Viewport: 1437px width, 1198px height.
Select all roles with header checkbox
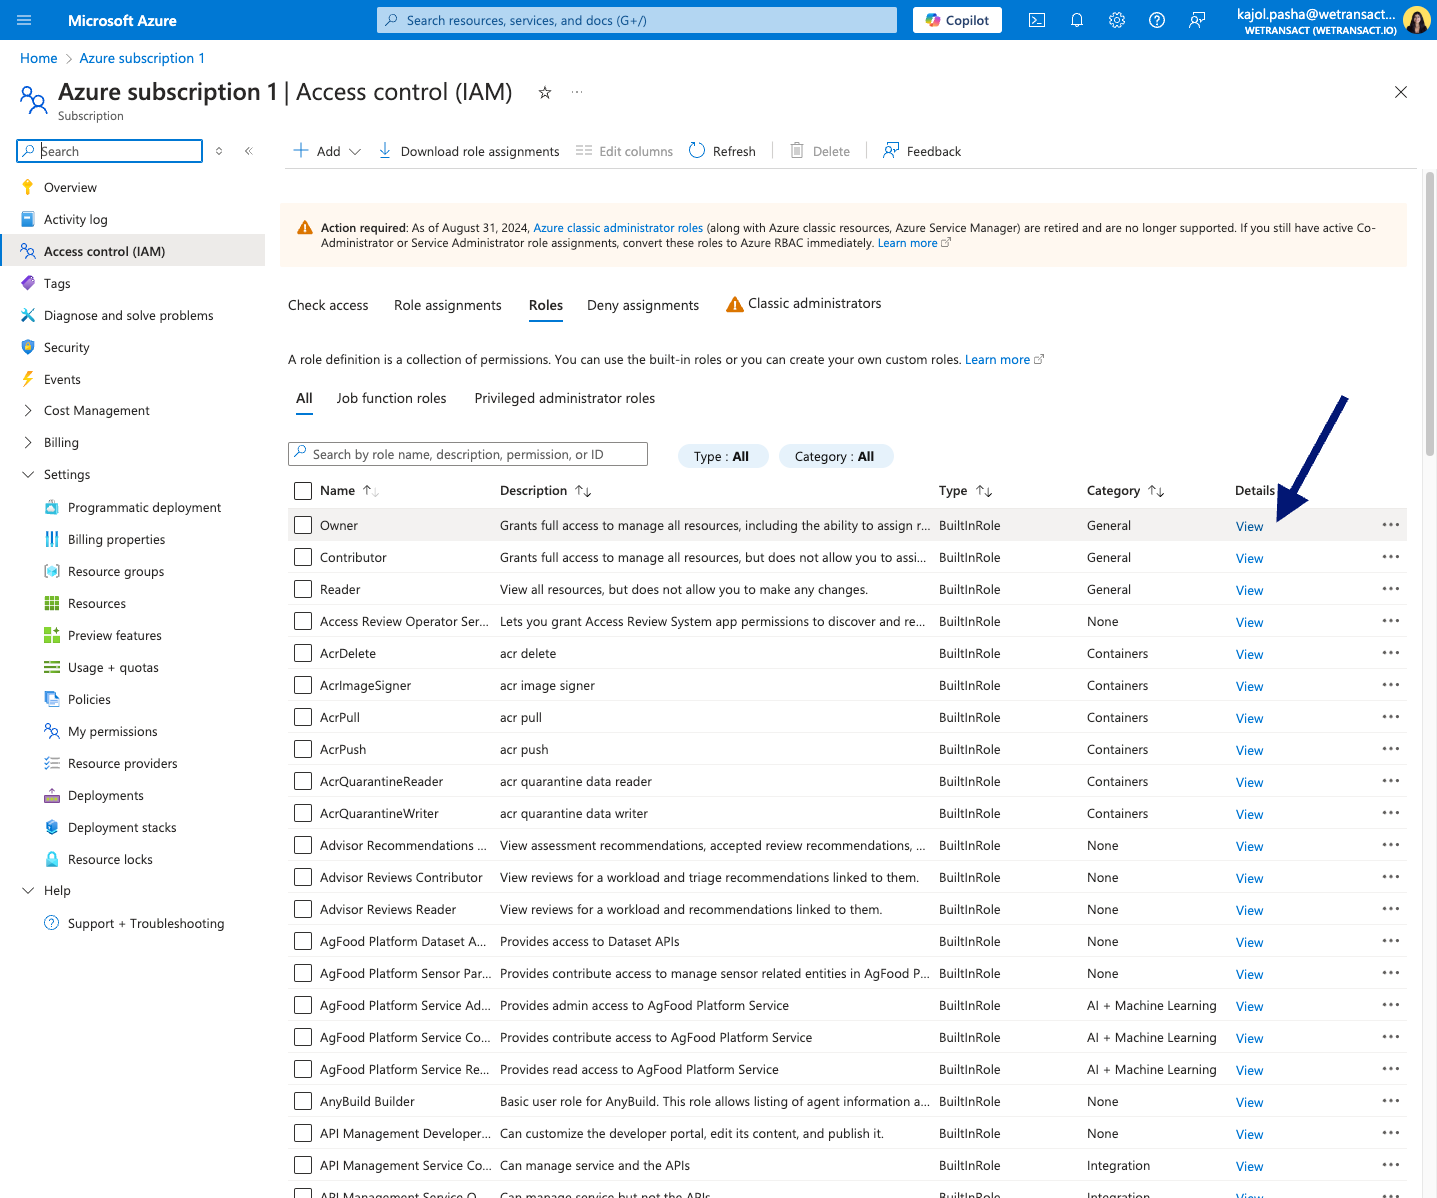pyautogui.click(x=303, y=490)
